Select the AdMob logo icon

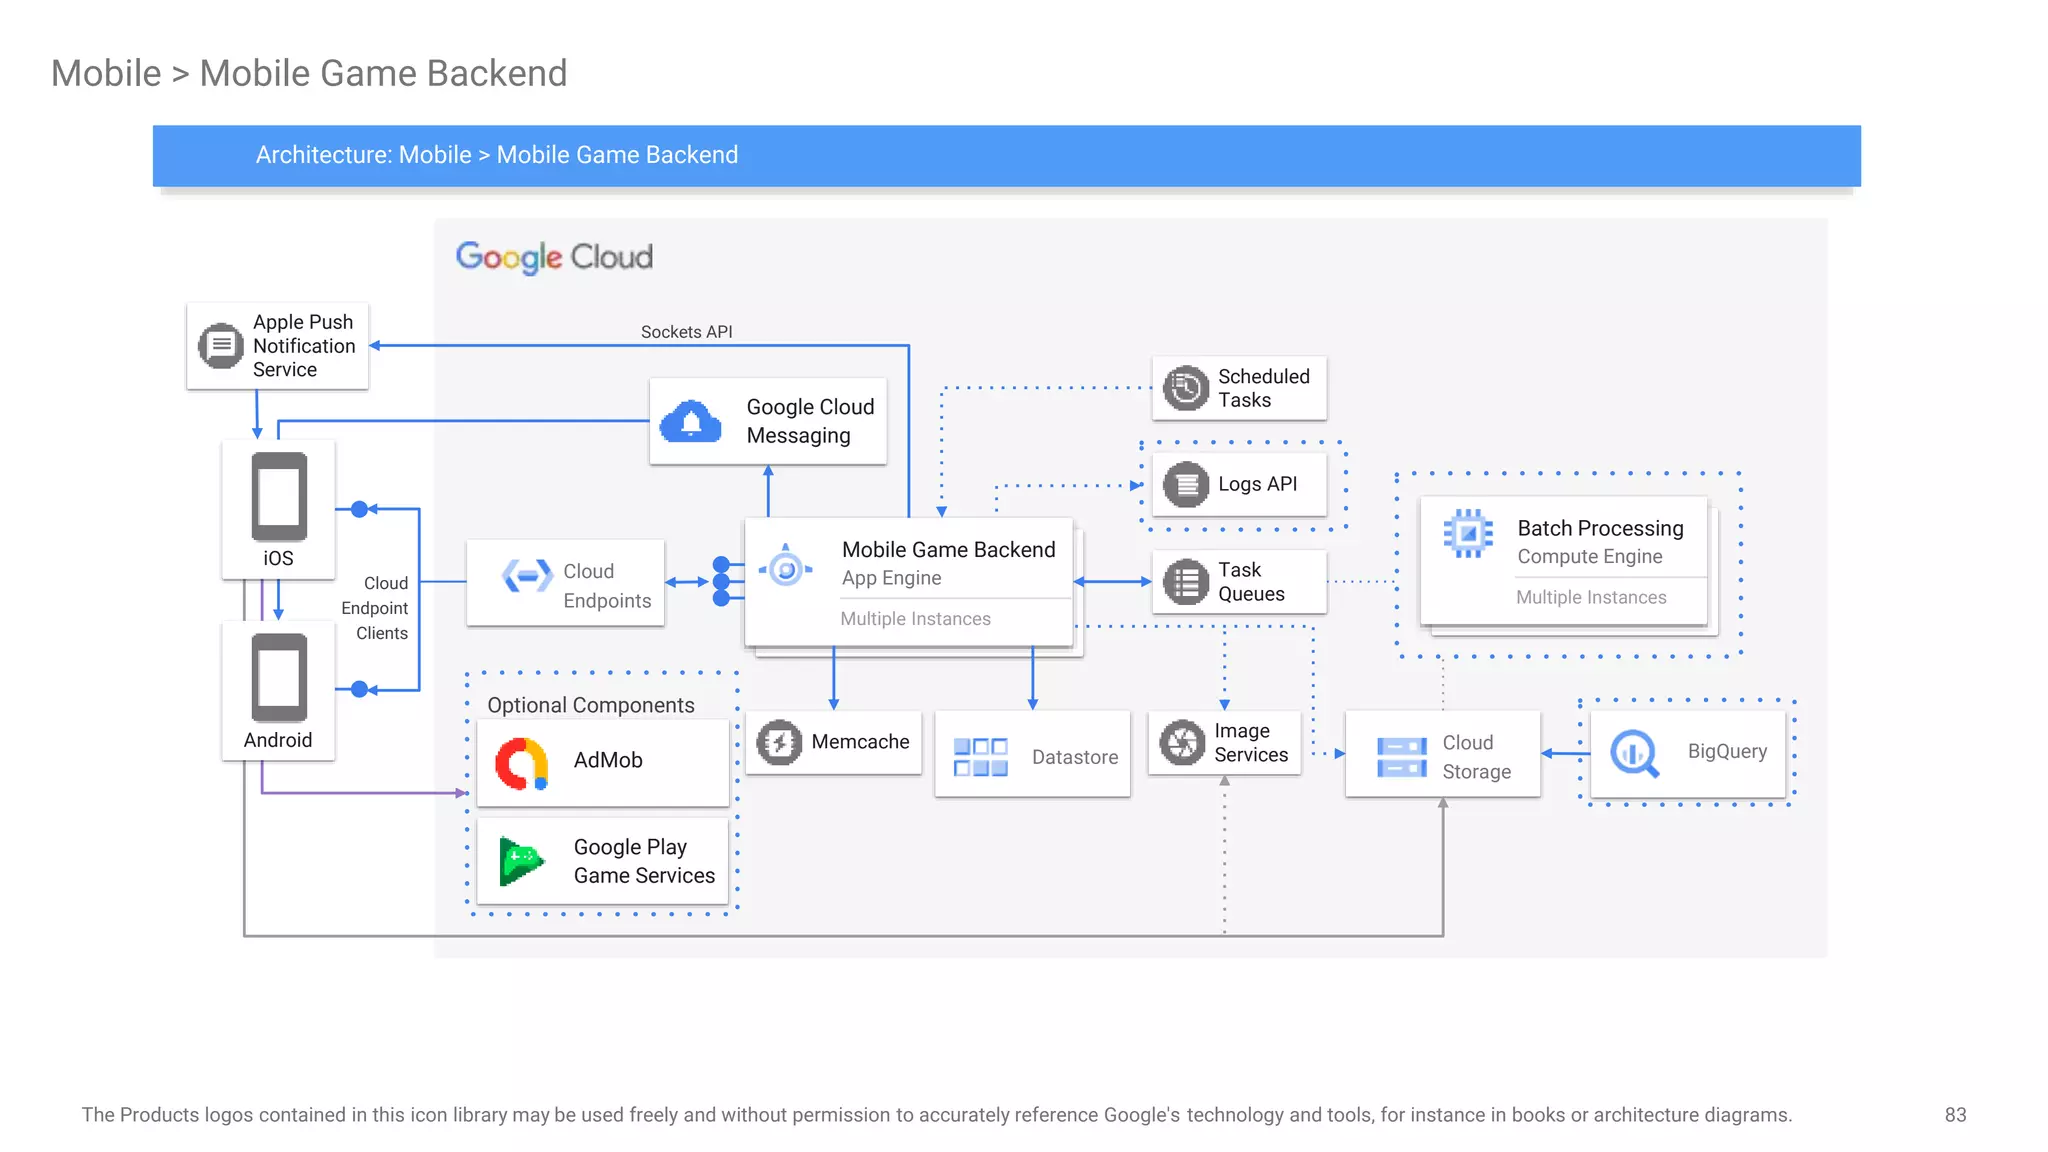point(522,764)
